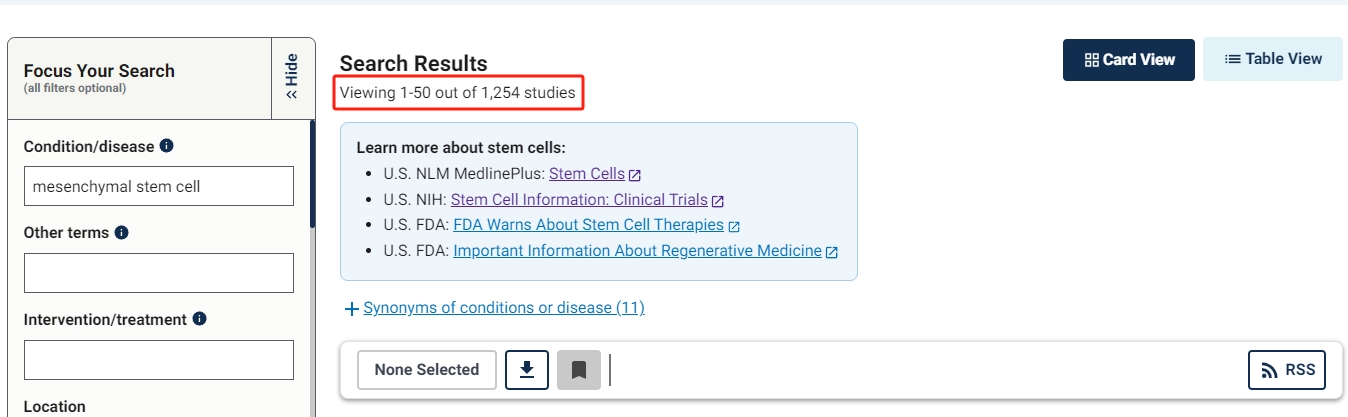Click the Condition/disease info icon

pyautogui.click(x=167, y=146)
